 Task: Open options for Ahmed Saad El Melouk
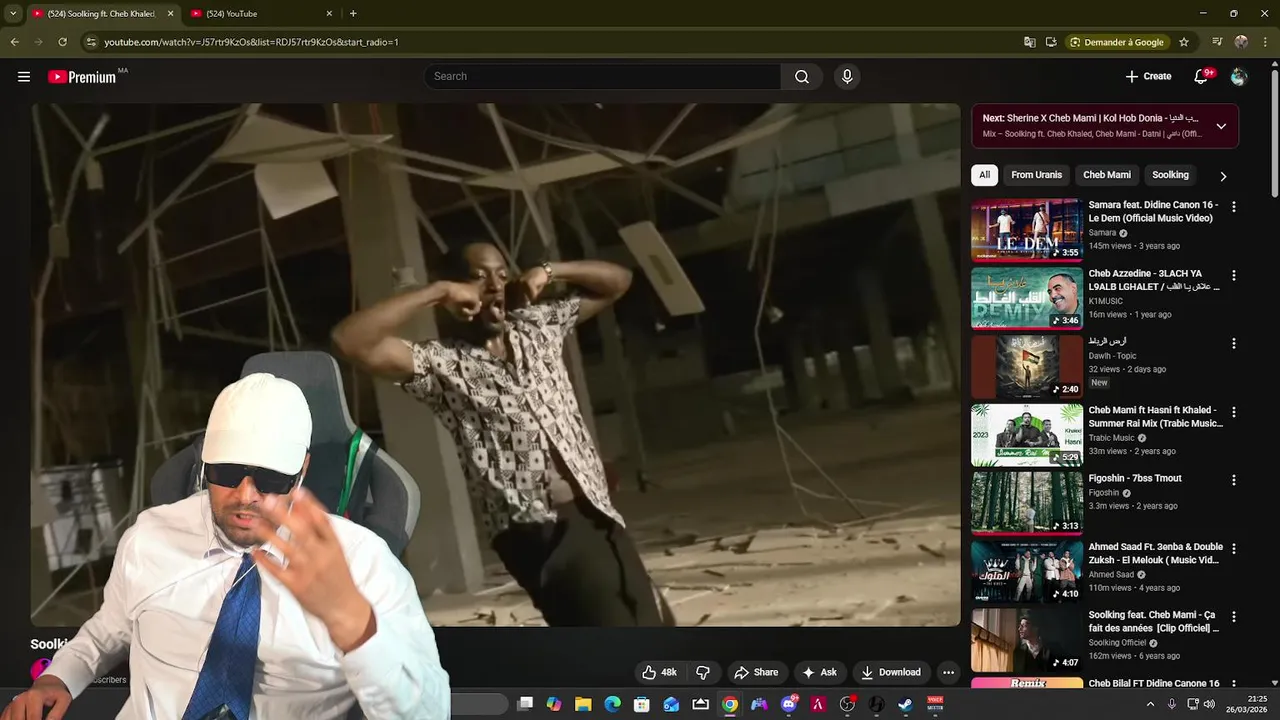(1233, 548)
